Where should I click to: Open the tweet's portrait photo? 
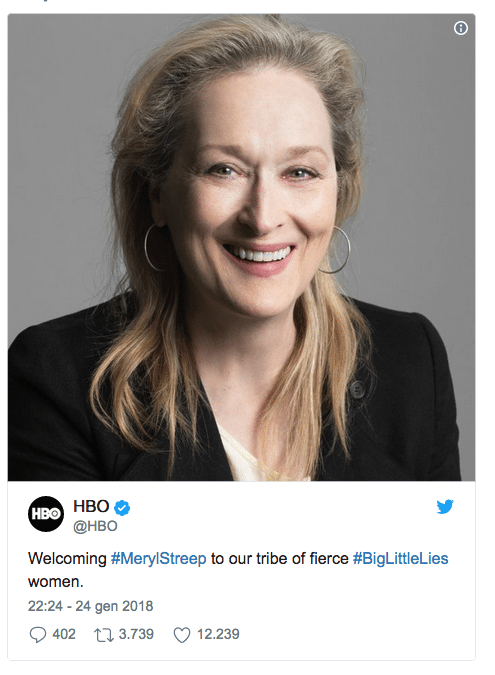241,248
